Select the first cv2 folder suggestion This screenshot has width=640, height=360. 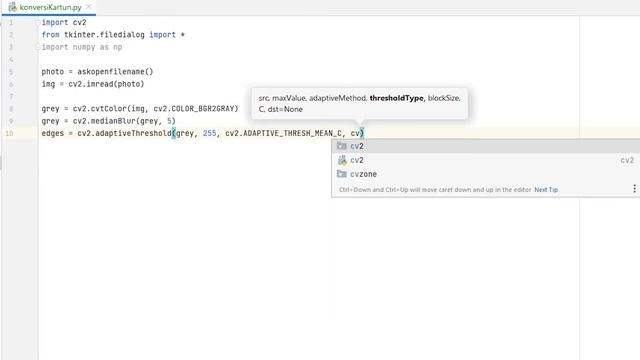coord(486,146)
